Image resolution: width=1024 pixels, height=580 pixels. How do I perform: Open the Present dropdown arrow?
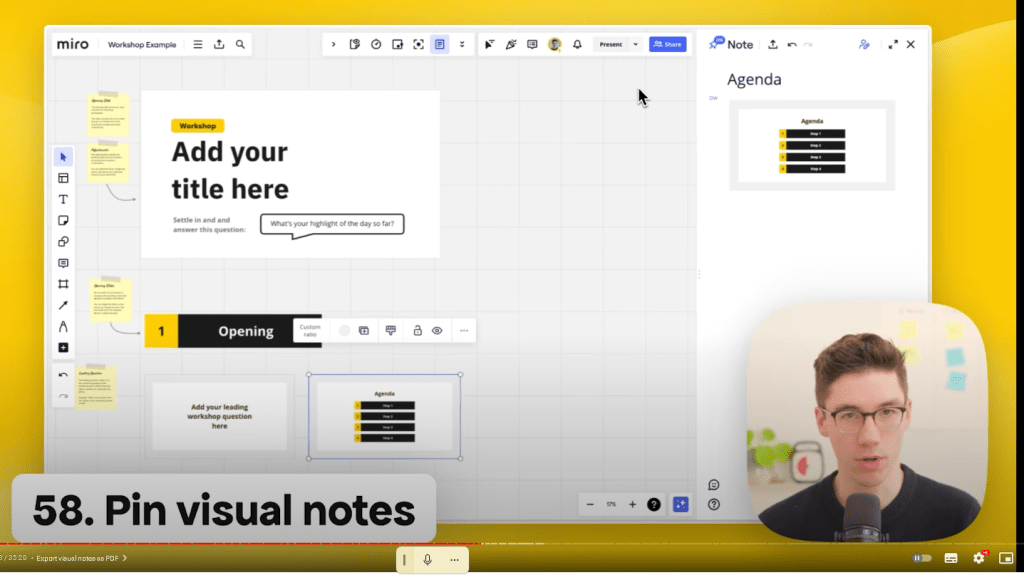(x=635, y=44)
